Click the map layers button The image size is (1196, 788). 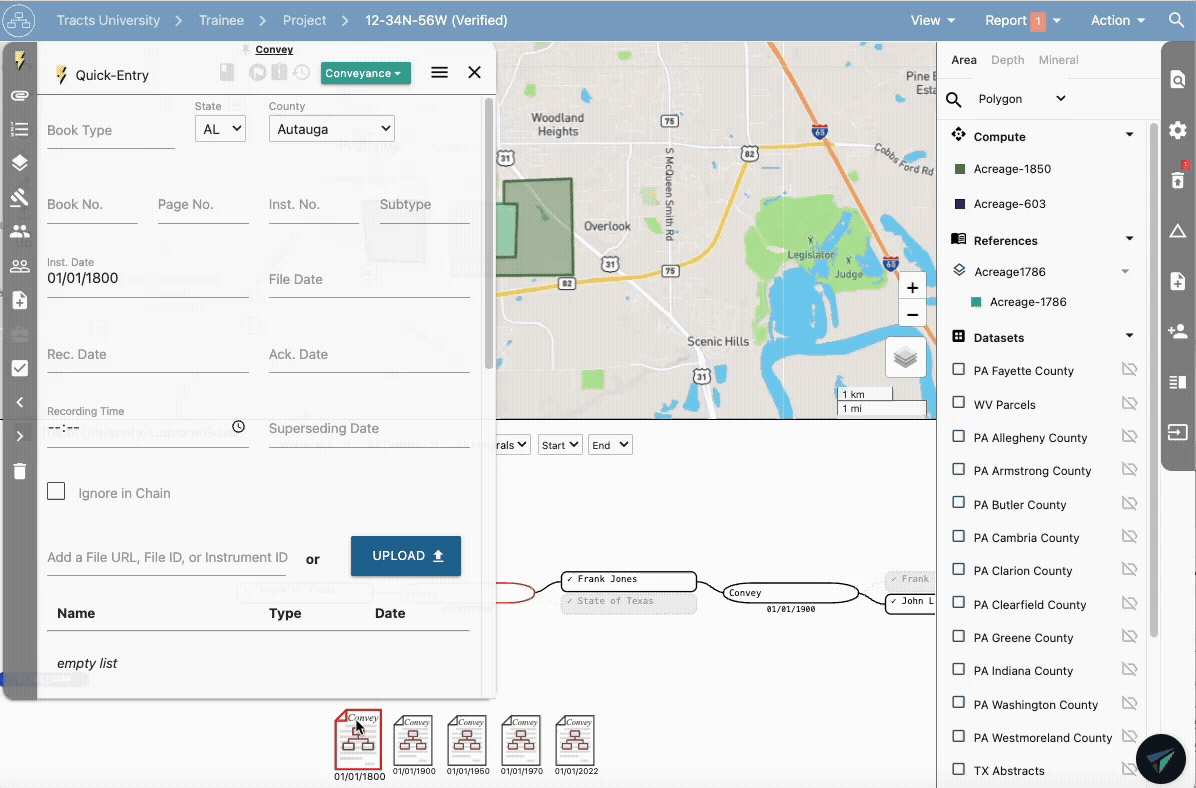click(906, 358)
